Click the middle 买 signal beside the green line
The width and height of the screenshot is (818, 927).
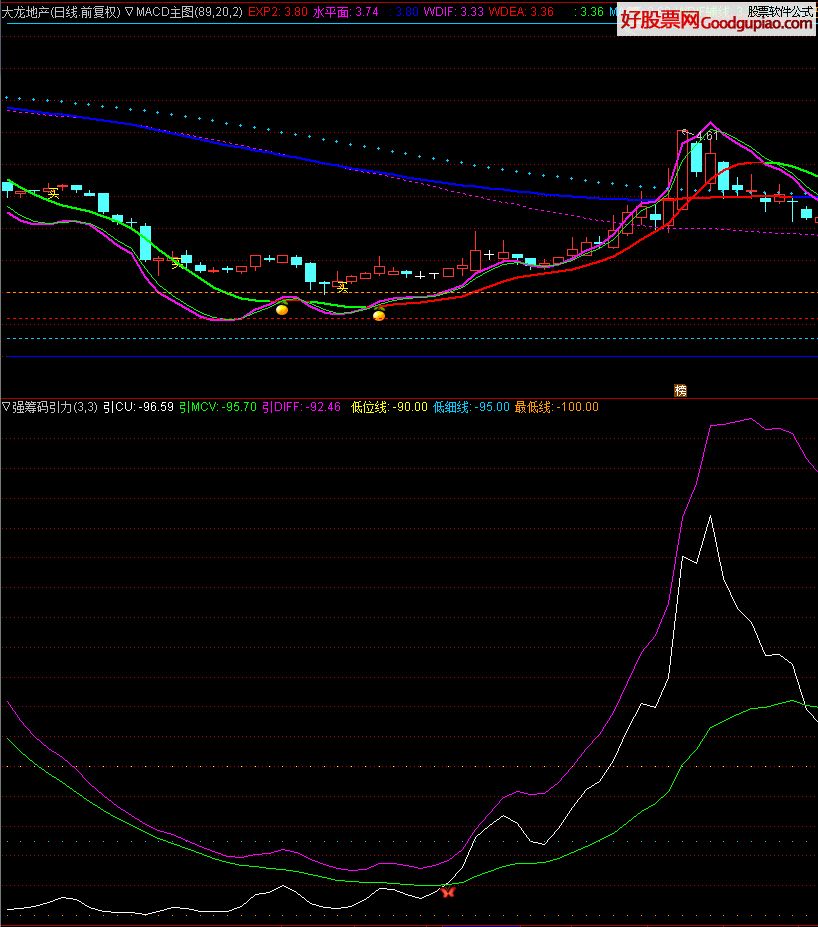(x=178, y=263)
